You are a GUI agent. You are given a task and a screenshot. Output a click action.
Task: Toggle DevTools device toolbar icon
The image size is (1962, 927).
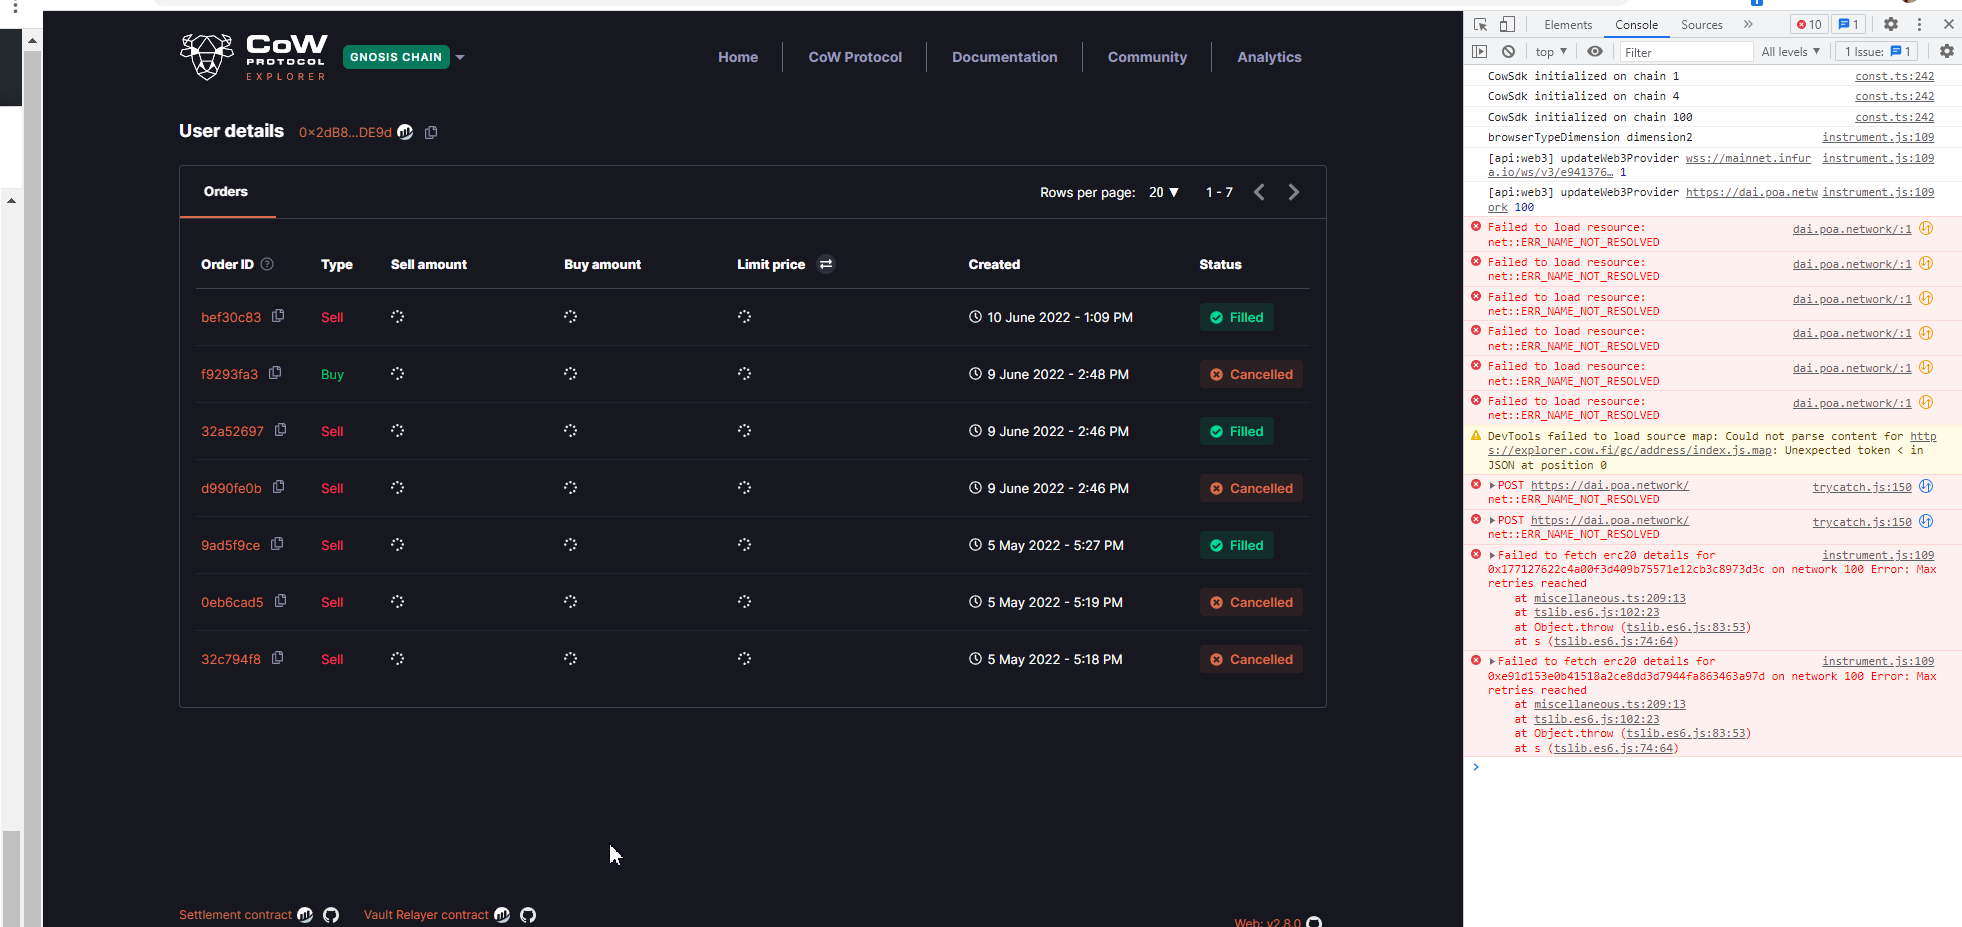tap(1507, 24)
